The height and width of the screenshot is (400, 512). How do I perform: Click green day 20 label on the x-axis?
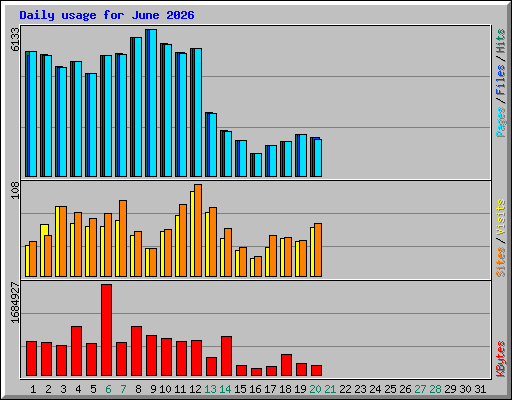[x=315, y=389]
